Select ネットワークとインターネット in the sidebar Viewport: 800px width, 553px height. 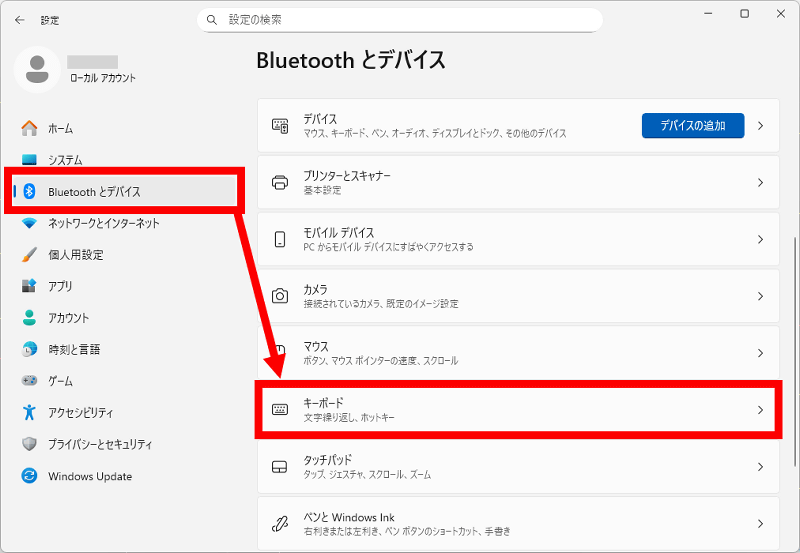pos(103,223)
